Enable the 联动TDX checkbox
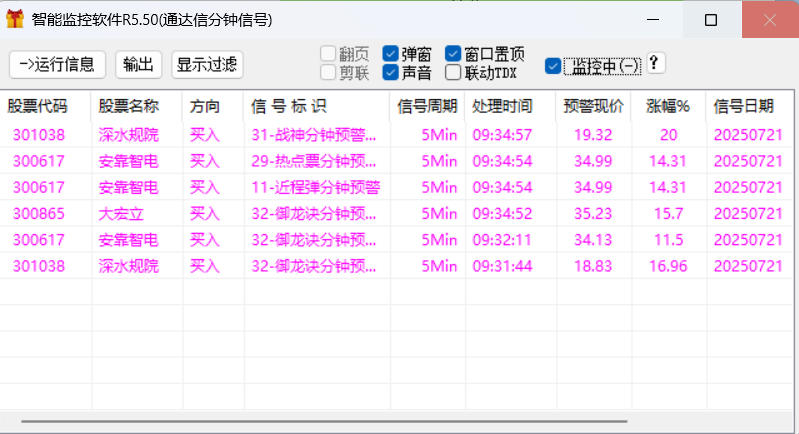799x434 pixels. coord(454,72)
